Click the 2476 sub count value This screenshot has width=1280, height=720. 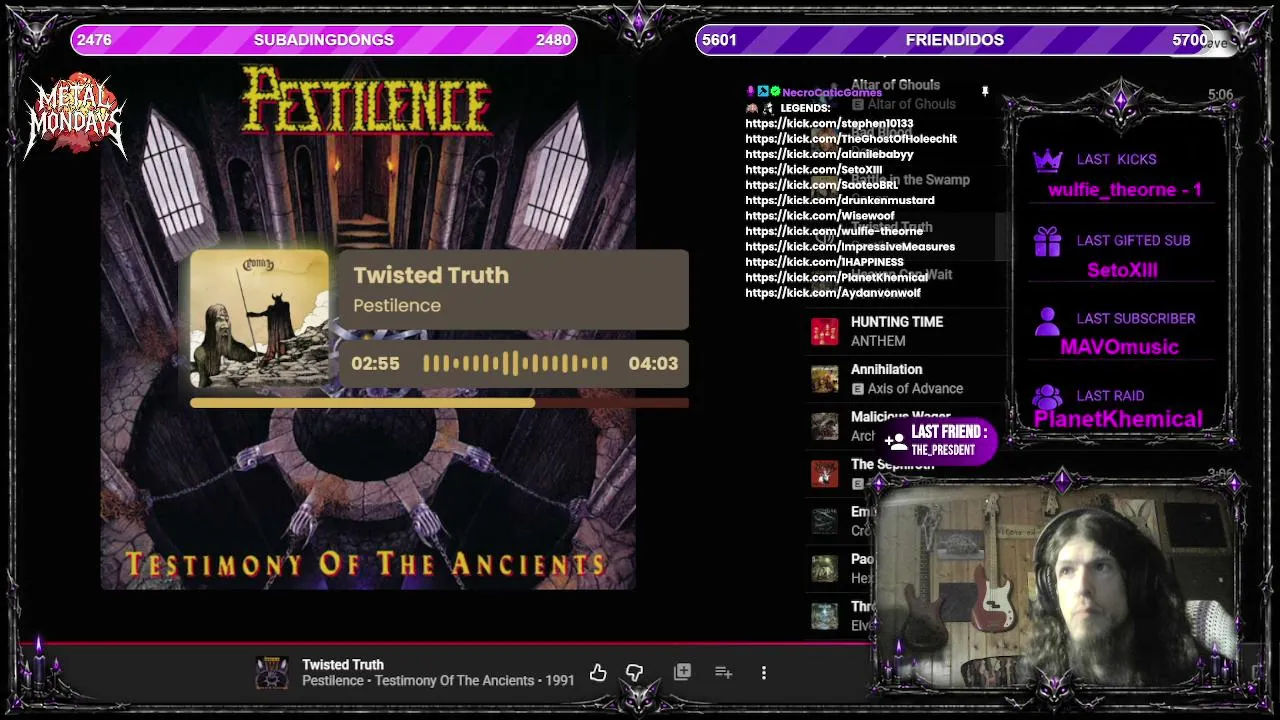point(94,40)
